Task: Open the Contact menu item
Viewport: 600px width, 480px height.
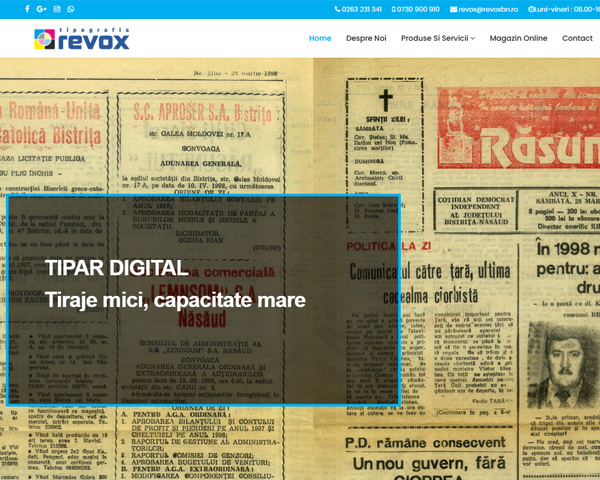Action: coord(577,38)
